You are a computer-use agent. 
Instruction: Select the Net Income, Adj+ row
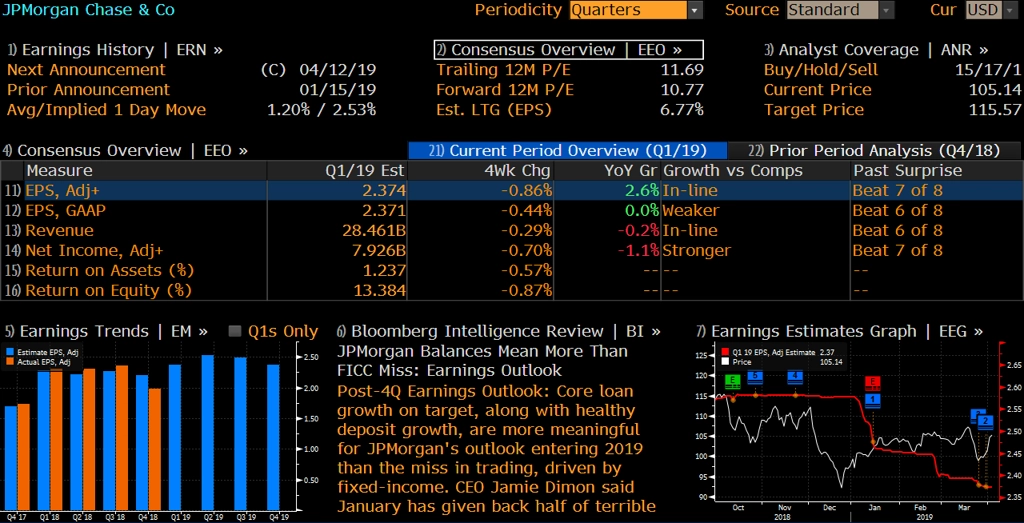point(512,251)
